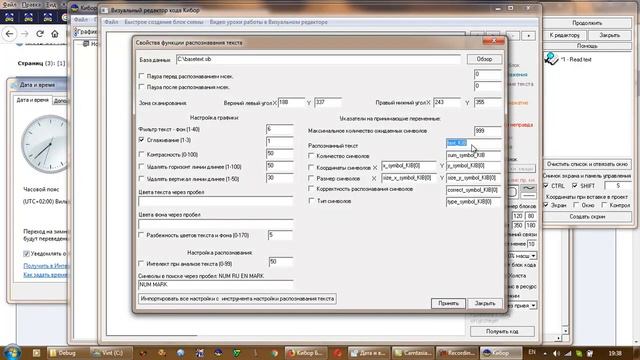Viewport: 640px width, 360px height.
Task: Enable the Разбежность цветов checkbox
Action: pyautogui.click(x=141, y=235)
